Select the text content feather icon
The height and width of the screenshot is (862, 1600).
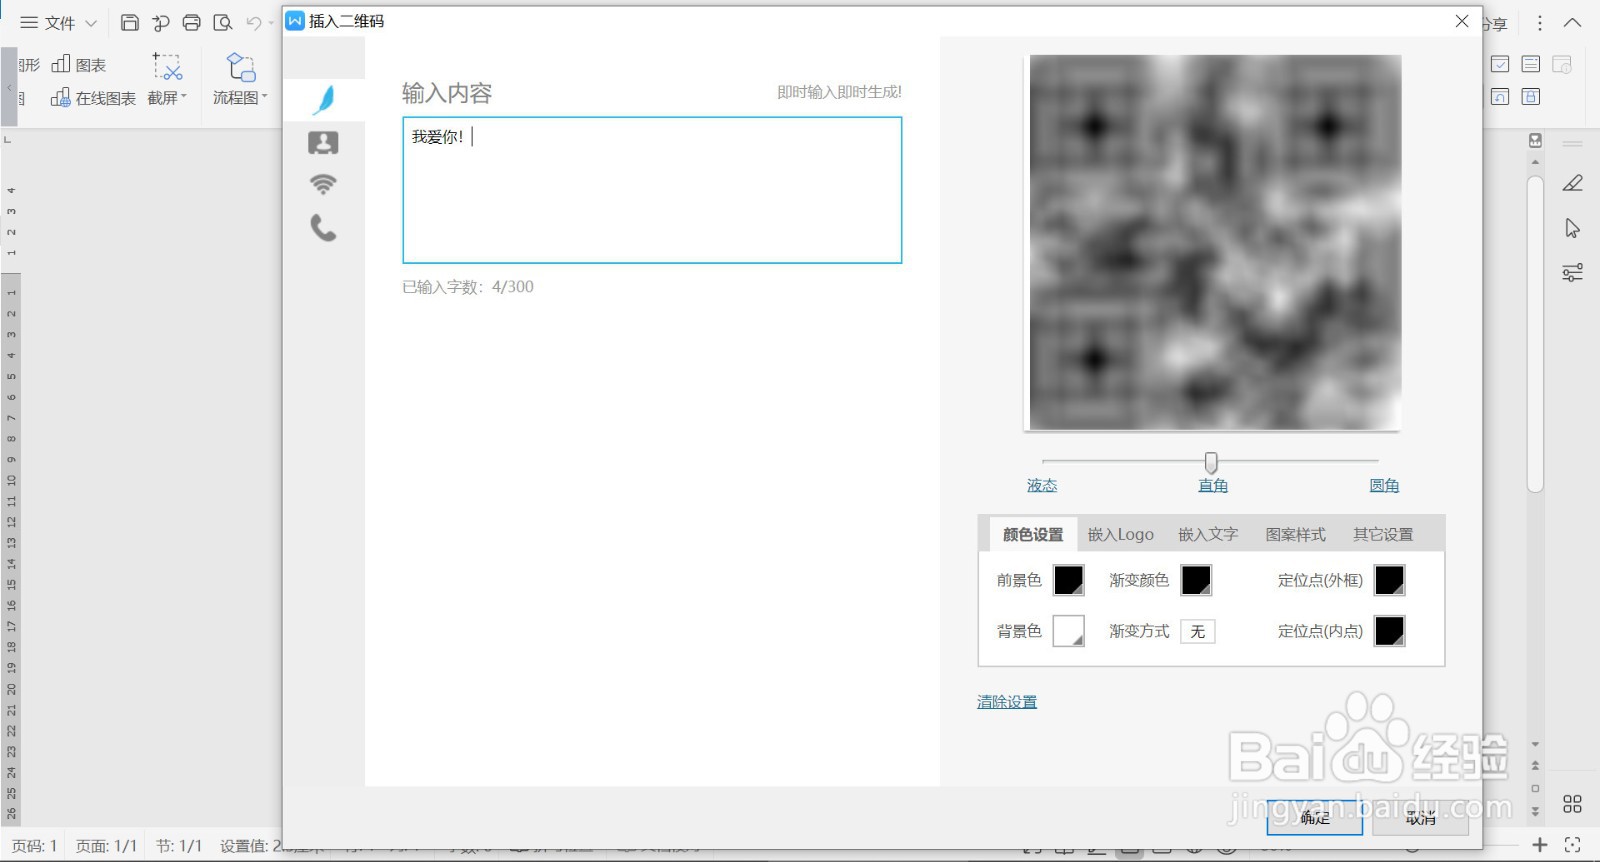click(x=324, y=99)
